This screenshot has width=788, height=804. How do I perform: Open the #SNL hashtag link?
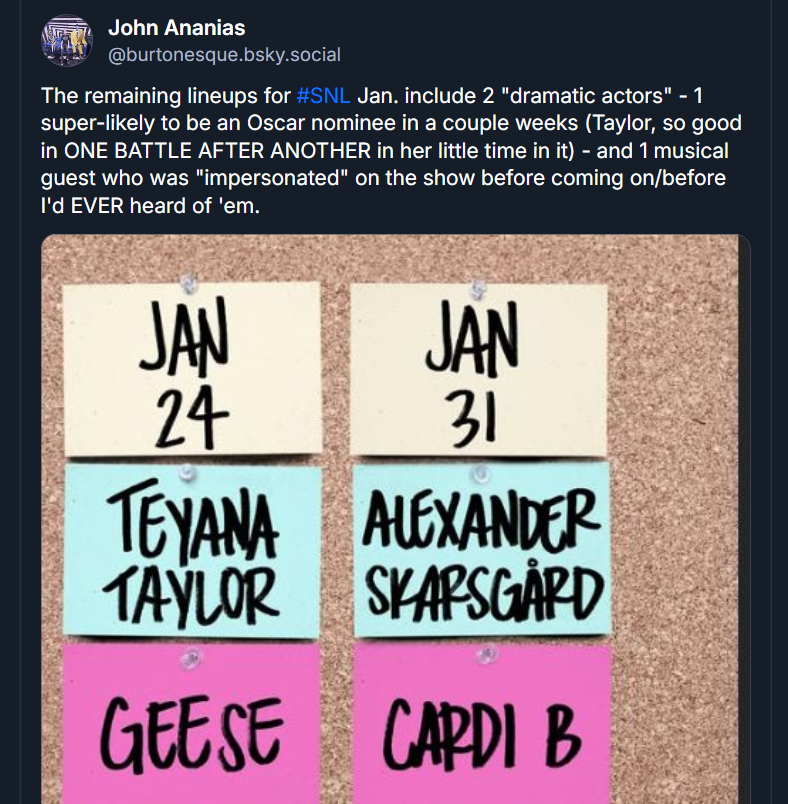click(323, 98)
